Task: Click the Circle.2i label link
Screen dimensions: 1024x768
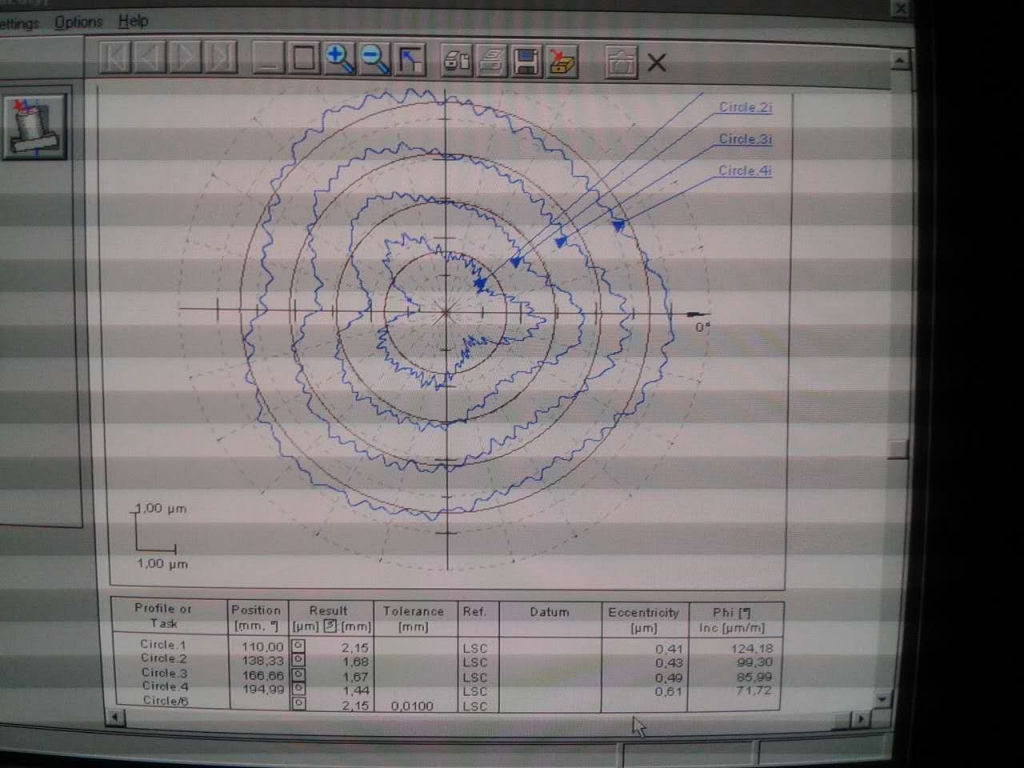Action: click(745, 108)
